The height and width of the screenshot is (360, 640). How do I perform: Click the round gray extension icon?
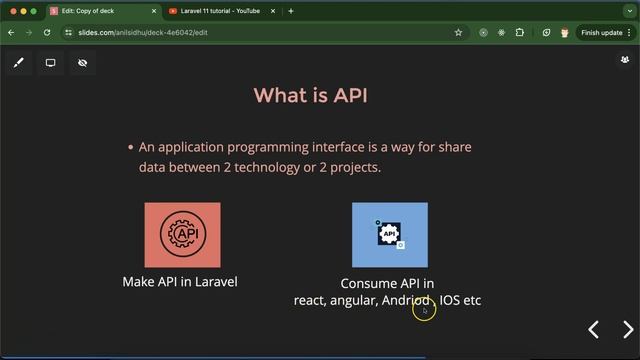tap(483, 33)
